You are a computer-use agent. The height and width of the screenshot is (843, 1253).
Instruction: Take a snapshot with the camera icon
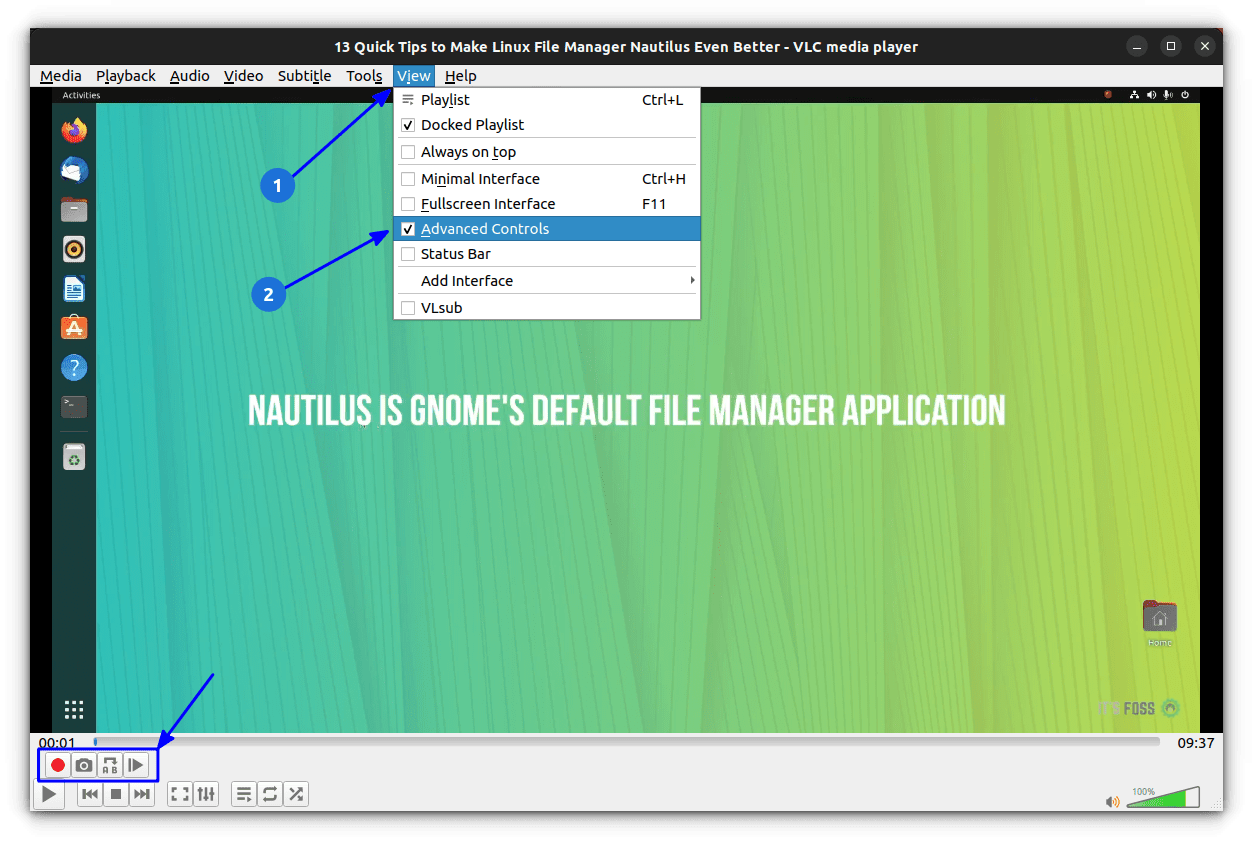(x=84, y=766)
